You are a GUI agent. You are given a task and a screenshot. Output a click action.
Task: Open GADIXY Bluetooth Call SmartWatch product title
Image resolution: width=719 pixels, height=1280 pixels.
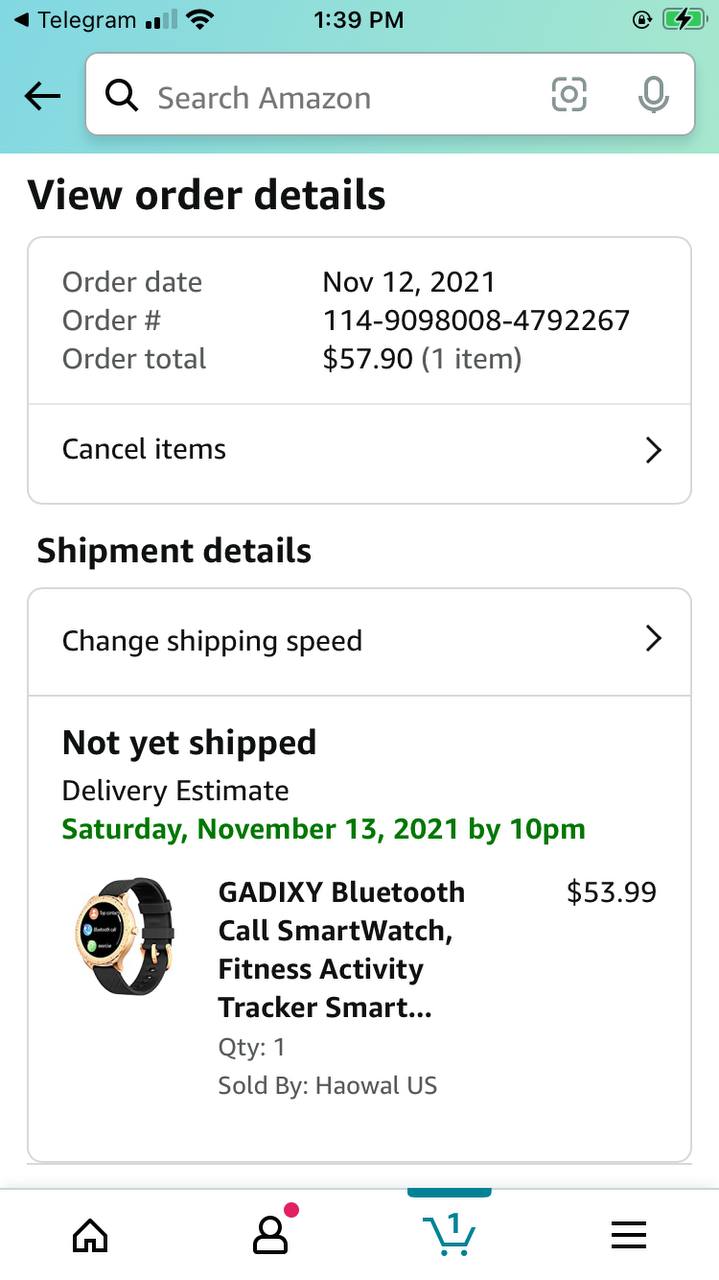[341, 949]
